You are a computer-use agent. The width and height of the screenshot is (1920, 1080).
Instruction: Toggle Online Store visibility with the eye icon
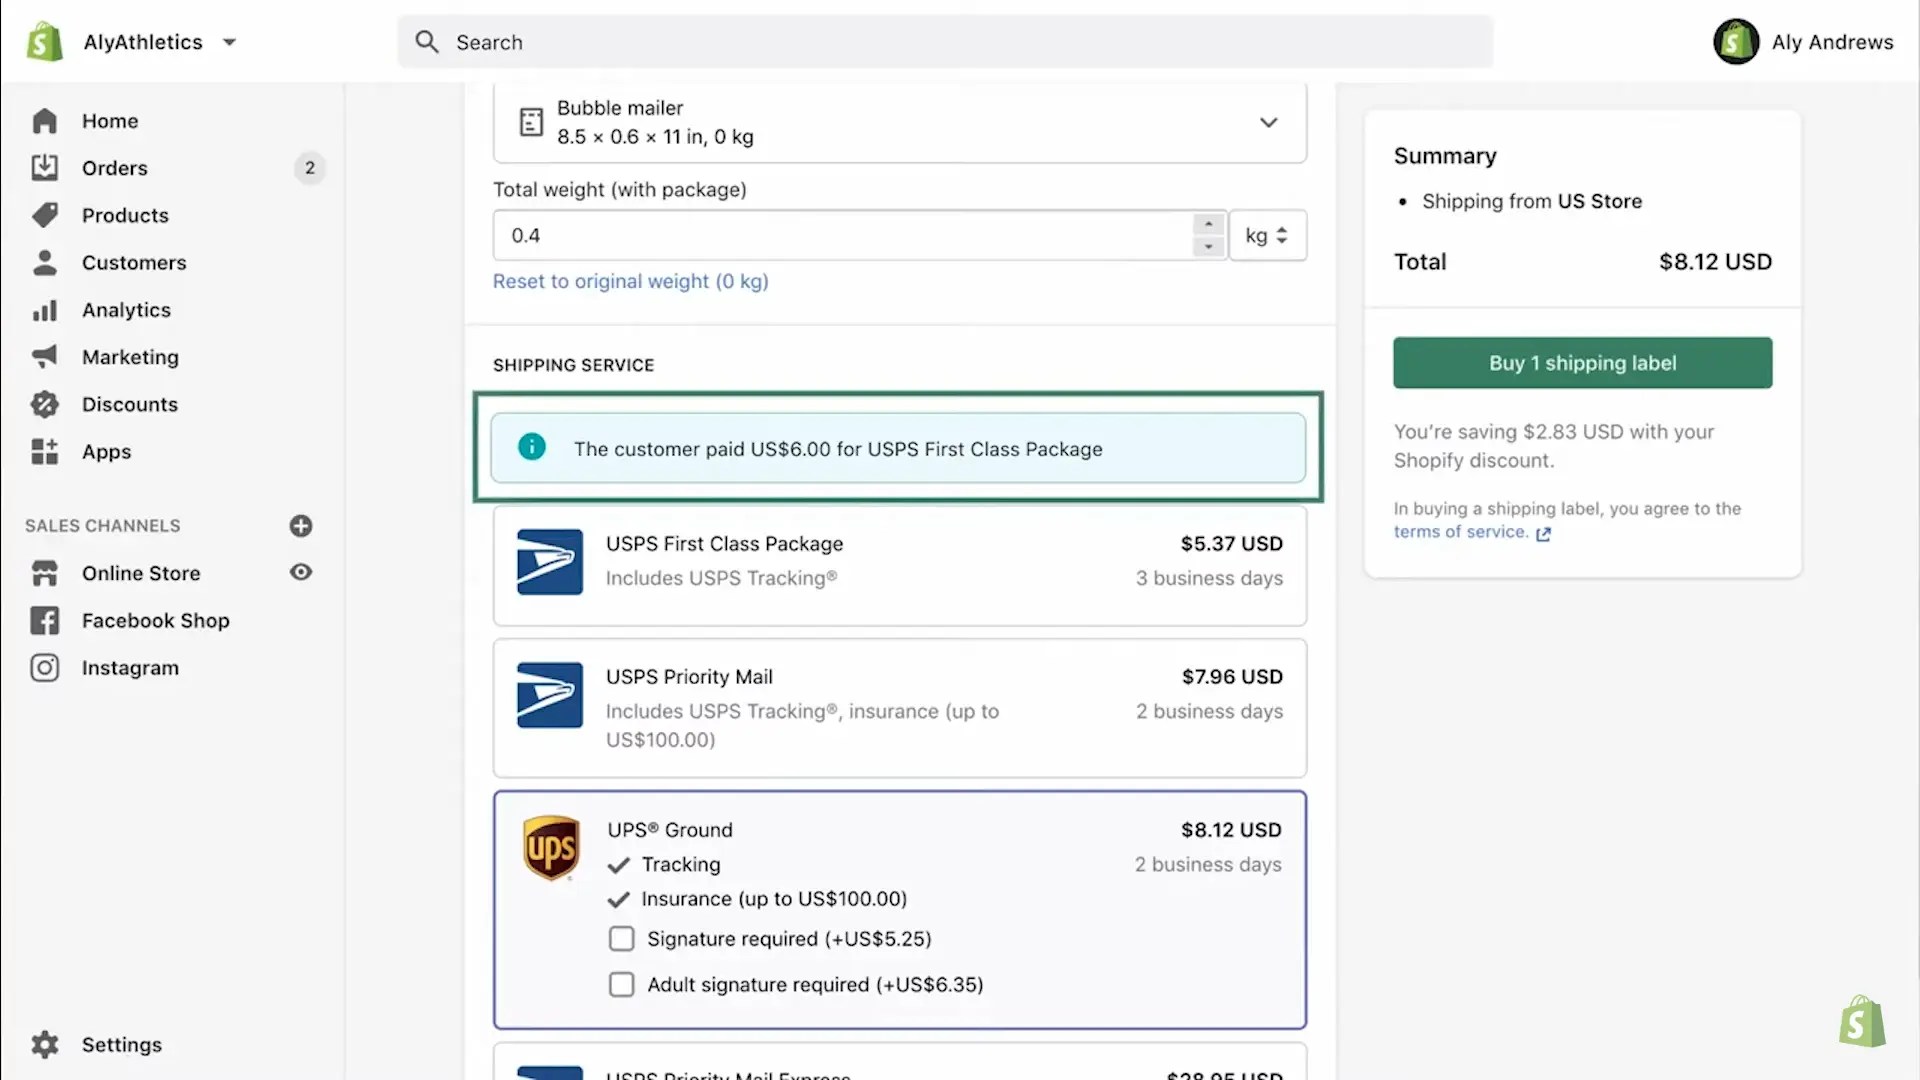click(301, 572)
